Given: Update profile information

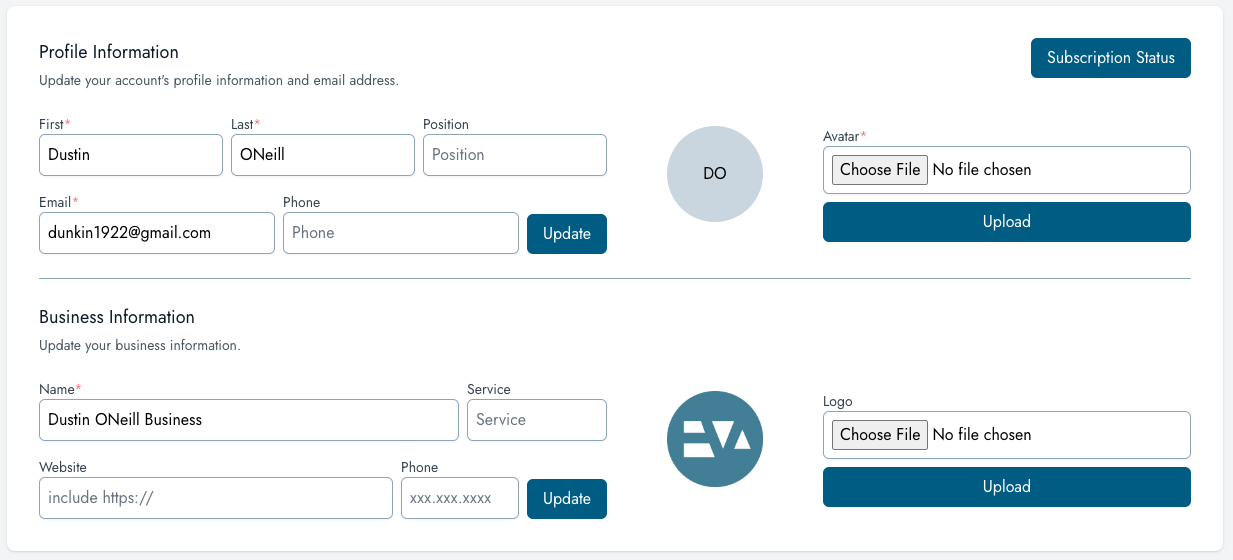Looking at the screenshot, I should coord(566,234).
